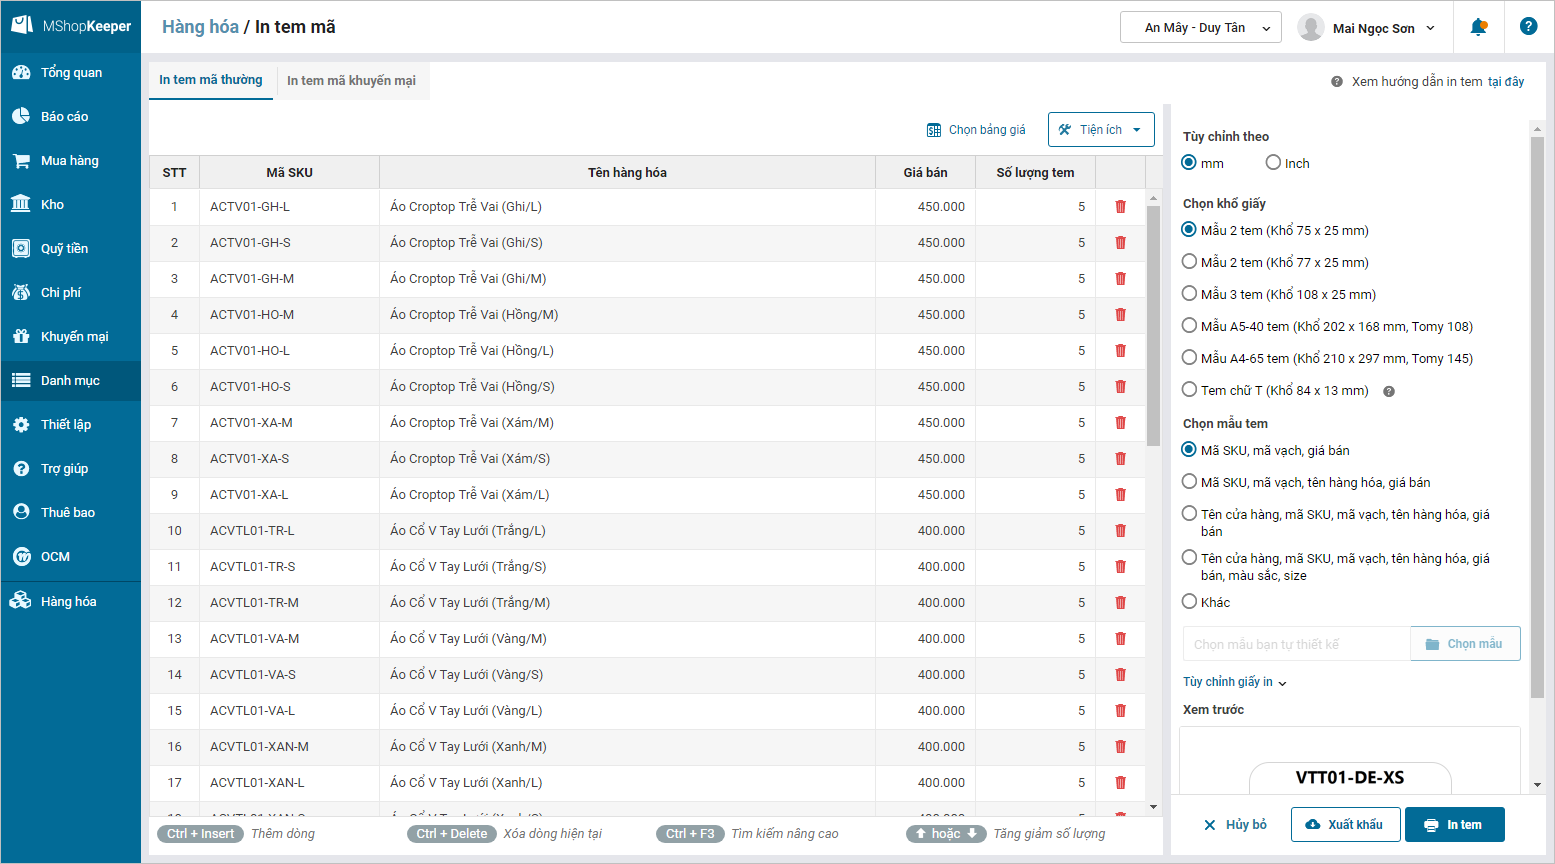The width and height of the screenshot is (1555, 864).
Task: Open the notifications bell
Action: tap(1478, 27)
